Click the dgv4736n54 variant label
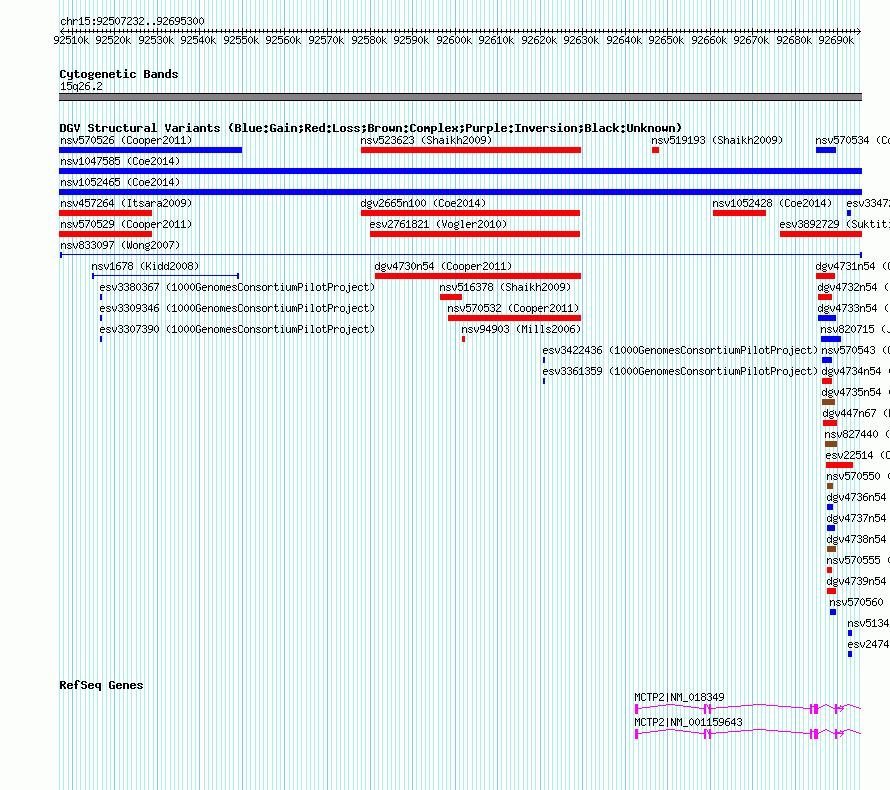The image size is (890, 790). click(857, 497)
